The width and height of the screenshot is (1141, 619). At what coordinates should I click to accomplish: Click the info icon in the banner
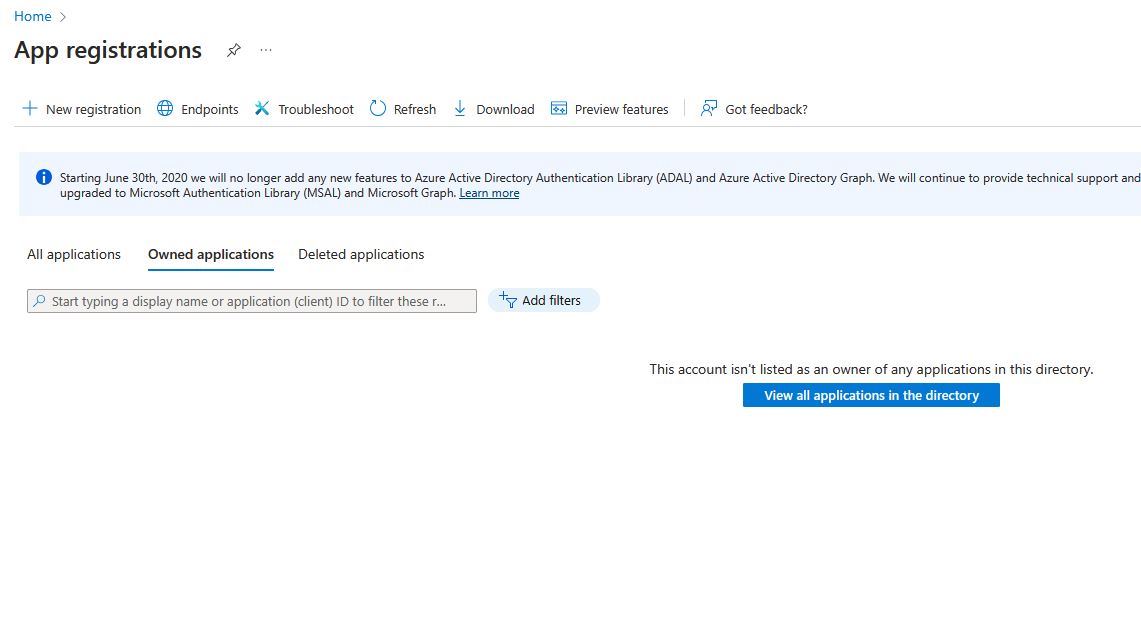pos(44,177)
